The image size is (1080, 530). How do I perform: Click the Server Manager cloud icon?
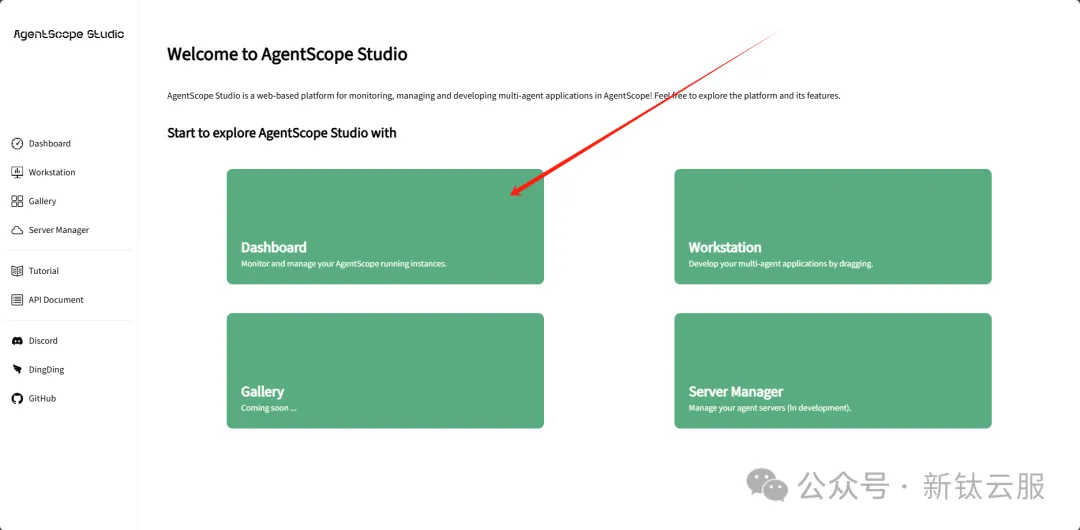coord(17,230)
